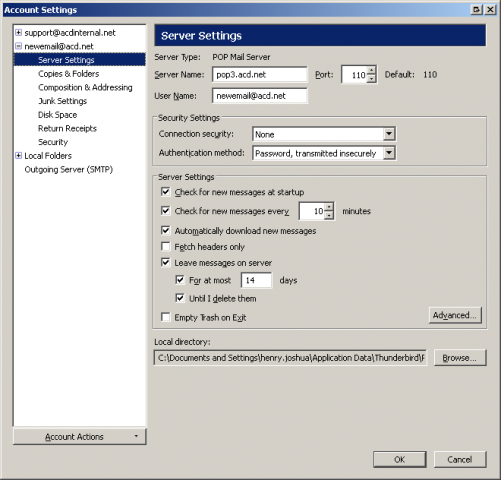
Task: Toggle Check for new messages at startup
Action: point(166,192)
